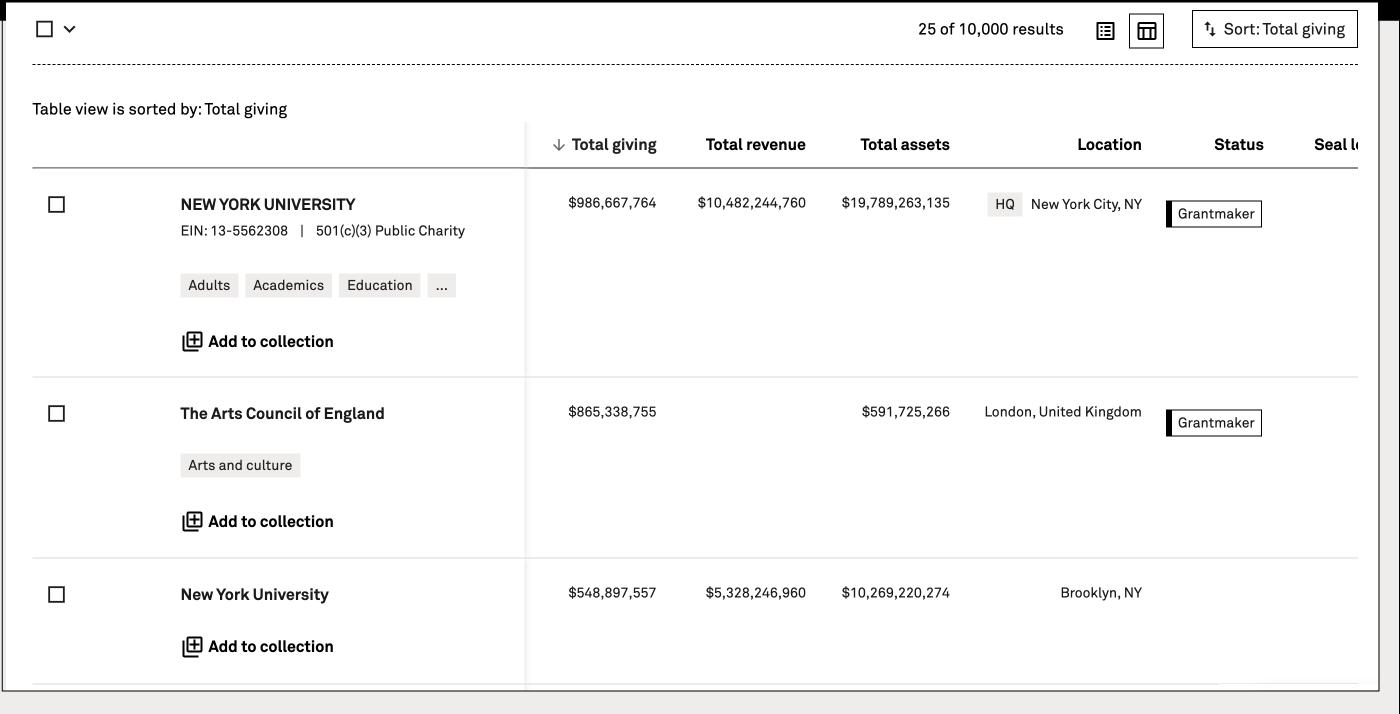Click Brooklyn, NY location text
This screenshot has width=1400, height=714.
click(1101, 593)
